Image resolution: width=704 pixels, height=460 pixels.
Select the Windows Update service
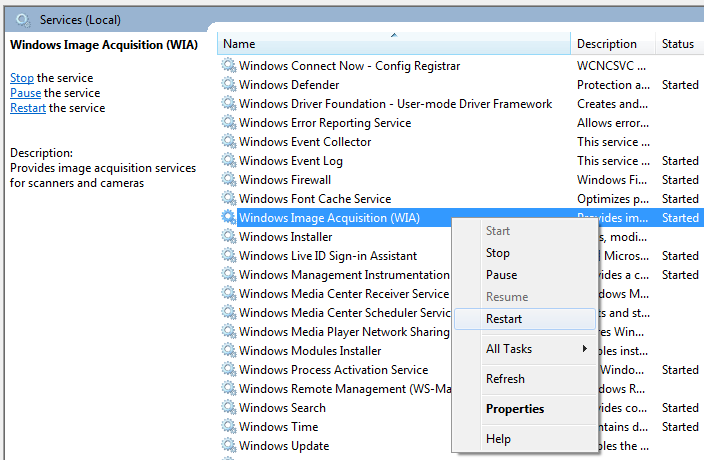pos(284,446)
